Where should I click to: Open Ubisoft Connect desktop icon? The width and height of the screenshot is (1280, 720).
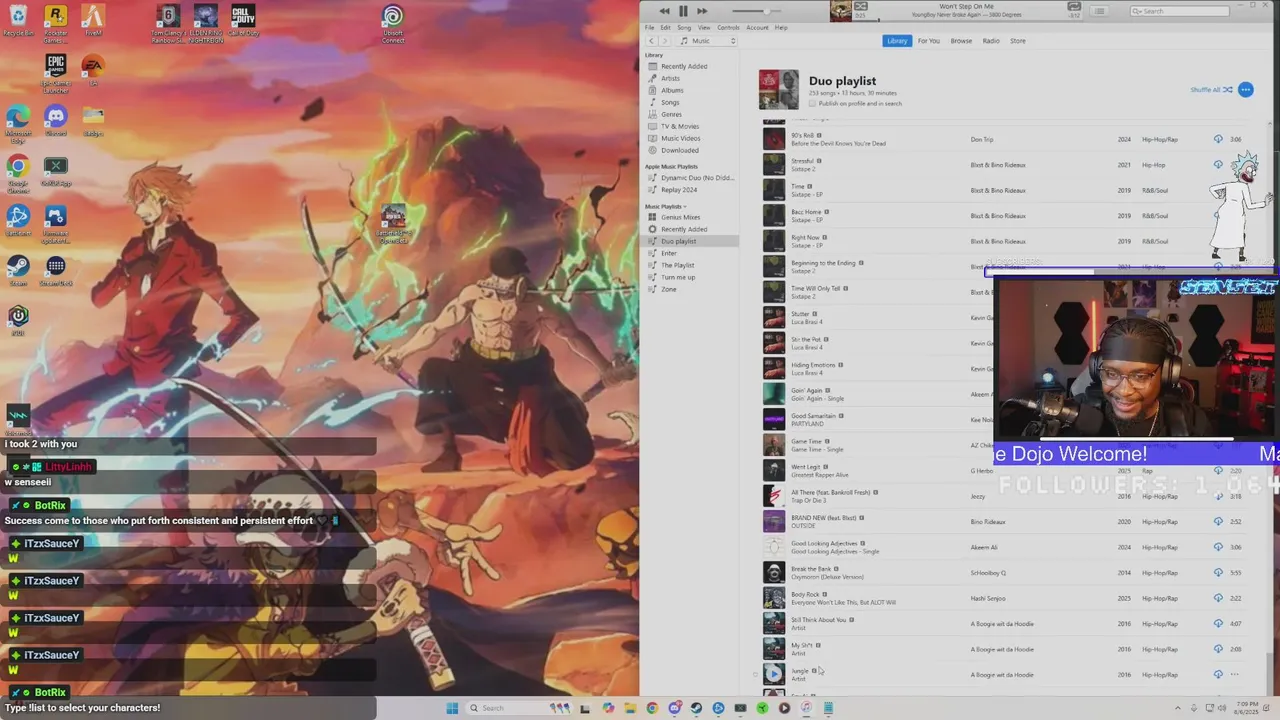393,24
